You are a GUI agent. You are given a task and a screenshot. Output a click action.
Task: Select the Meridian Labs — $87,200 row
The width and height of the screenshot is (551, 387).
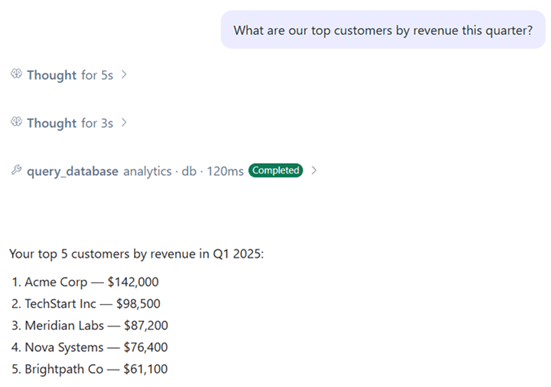click(90, 325)
